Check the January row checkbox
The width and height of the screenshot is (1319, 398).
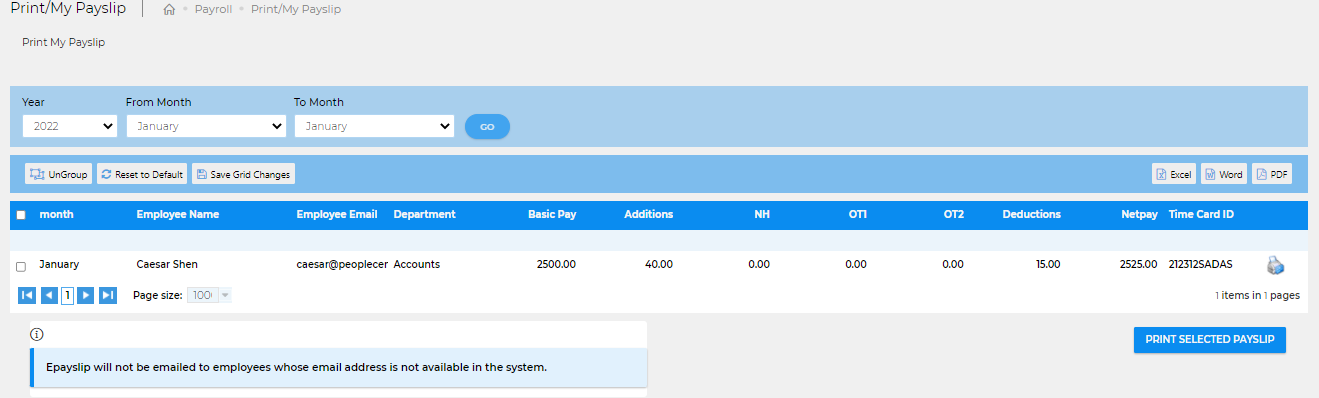[21, 266]
